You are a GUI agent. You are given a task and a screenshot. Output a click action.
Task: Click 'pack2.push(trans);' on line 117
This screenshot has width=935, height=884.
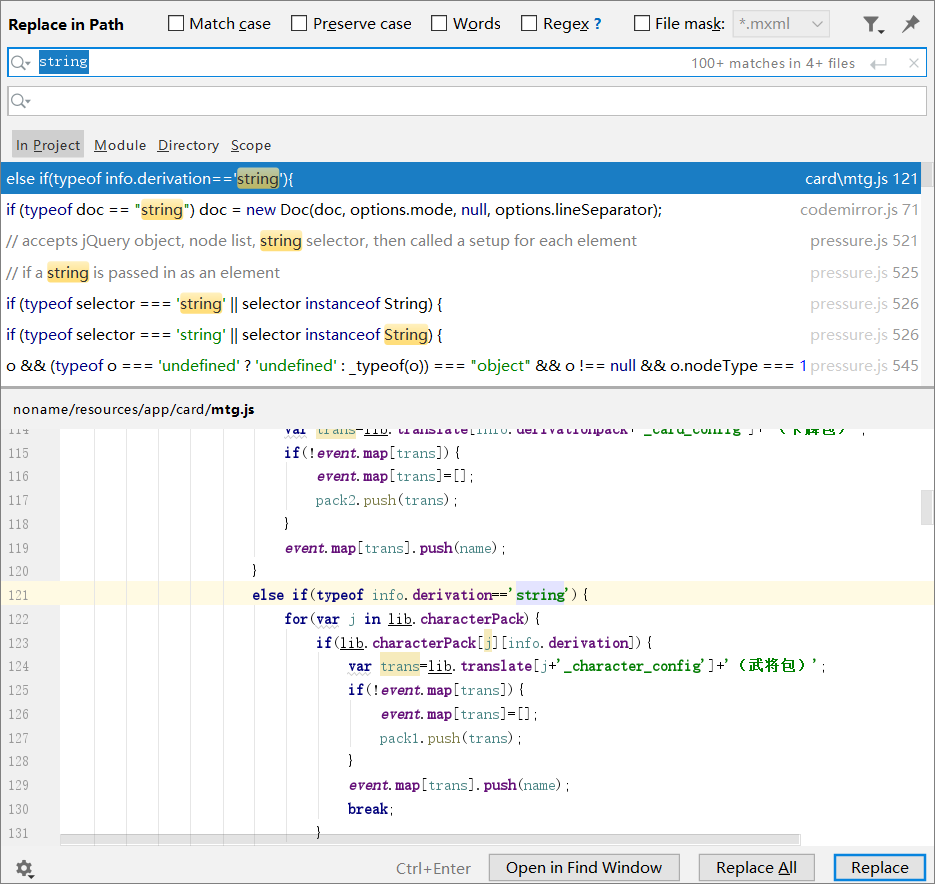point(386,500)
